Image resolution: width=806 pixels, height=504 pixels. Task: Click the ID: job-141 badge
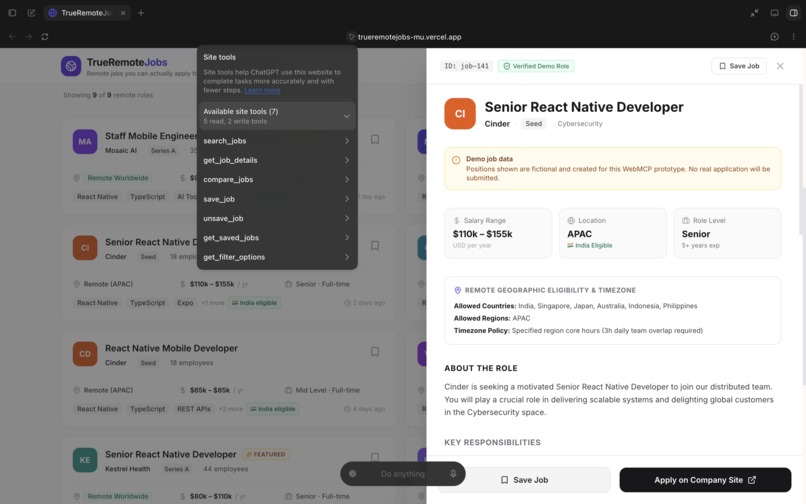click(466, 66)
